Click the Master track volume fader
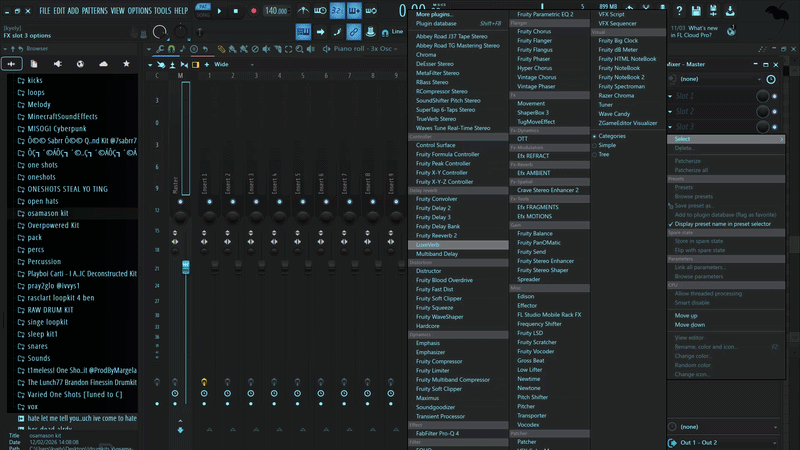Image resolution: width=800 pixels, height=450 pixels. [186, 267]
